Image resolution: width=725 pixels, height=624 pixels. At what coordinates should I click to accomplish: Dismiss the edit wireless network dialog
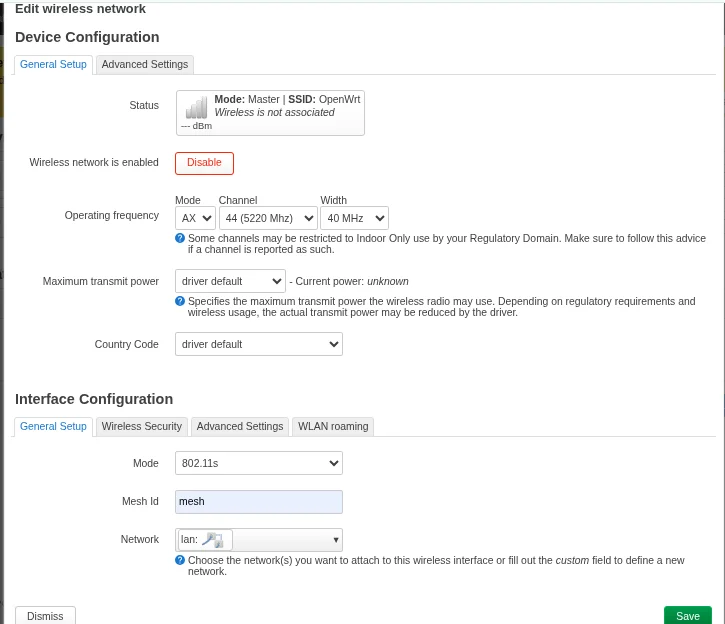click(x=45, y=616)
